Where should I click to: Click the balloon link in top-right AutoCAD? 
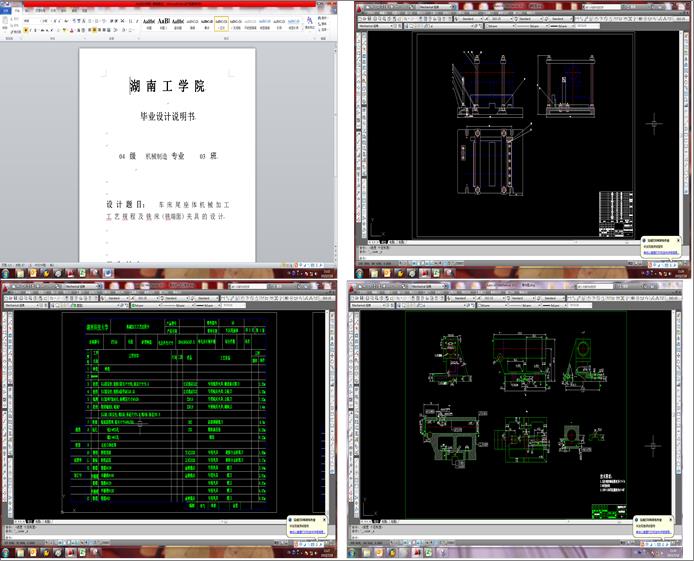coord(661,253)
